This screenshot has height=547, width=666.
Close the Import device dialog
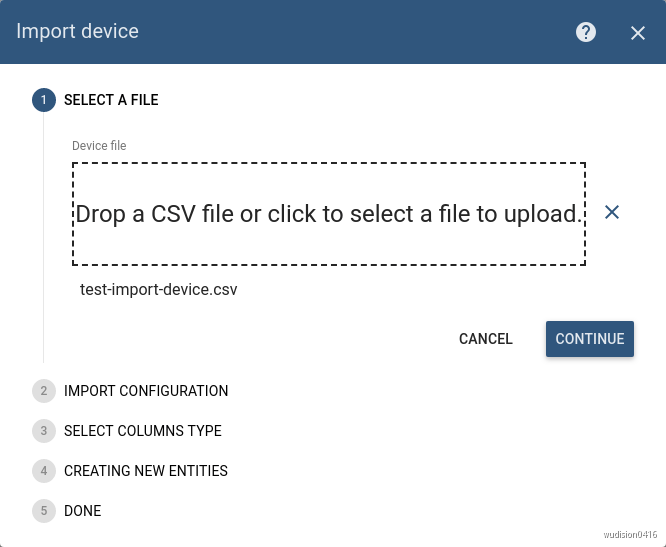pos(638,33)
